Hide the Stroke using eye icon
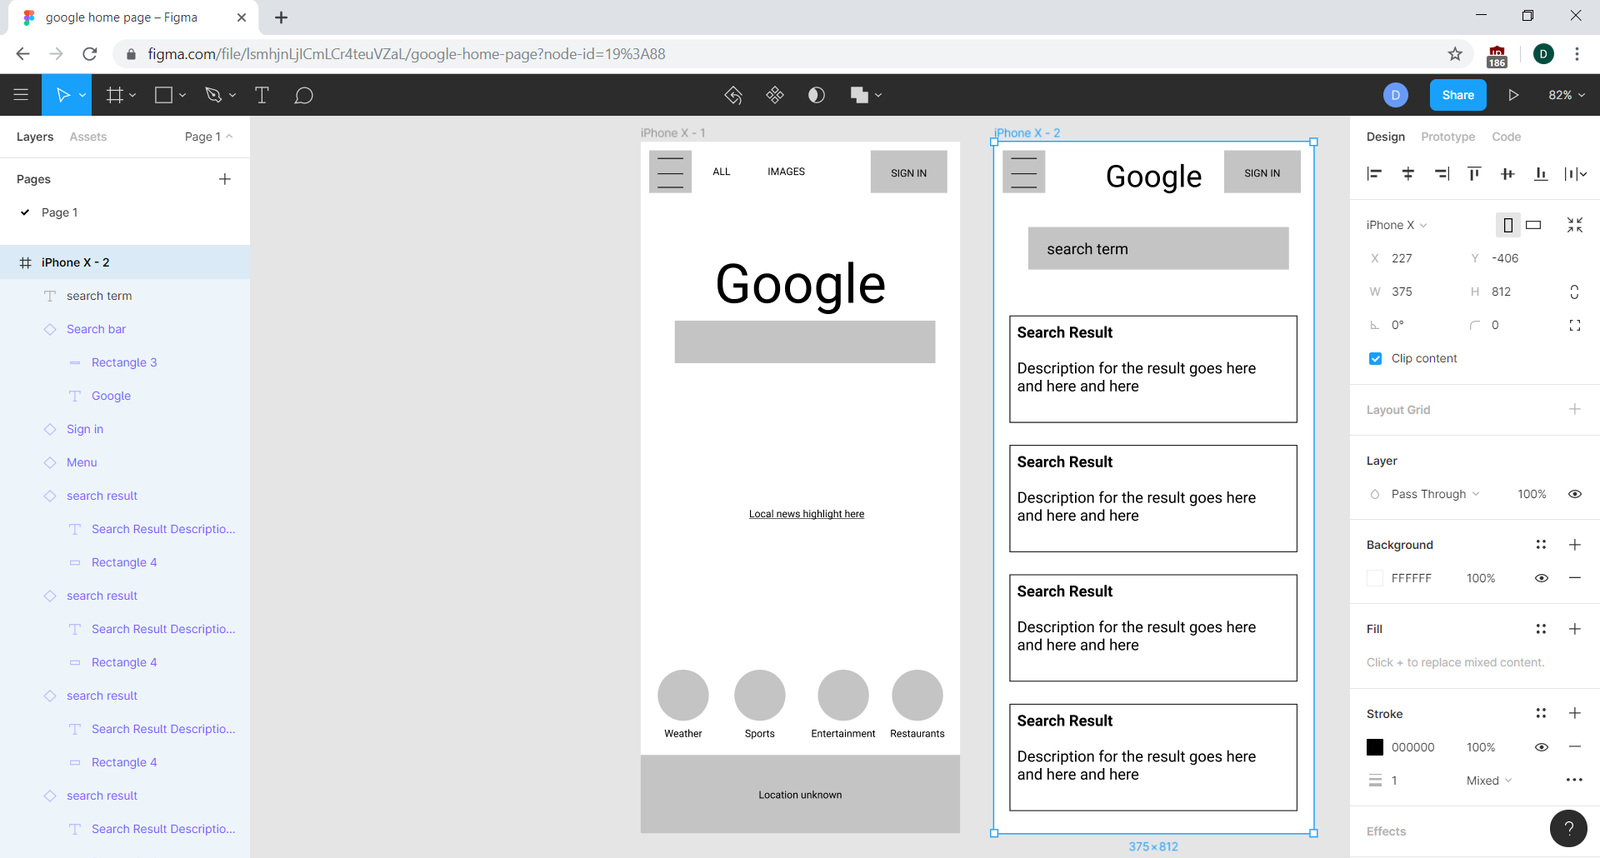The height and width of the screenshot is (858, 1600). [1541, 747]
